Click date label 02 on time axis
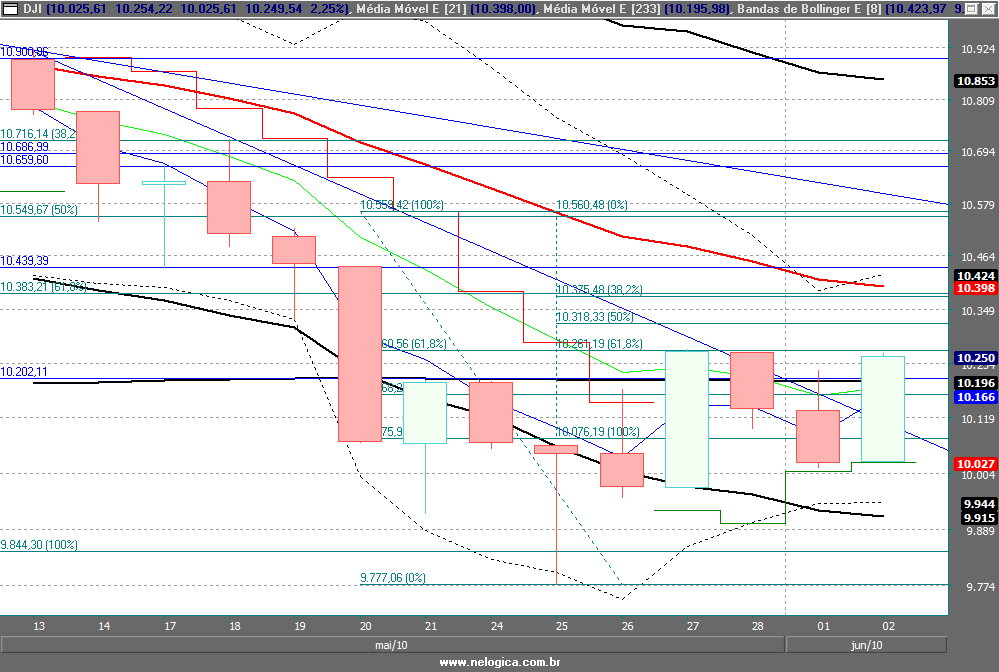 point(889,626)
